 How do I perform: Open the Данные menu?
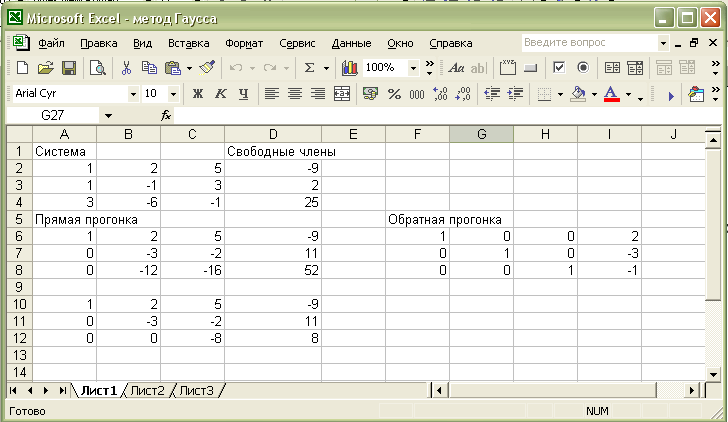[x=351, y=43]
